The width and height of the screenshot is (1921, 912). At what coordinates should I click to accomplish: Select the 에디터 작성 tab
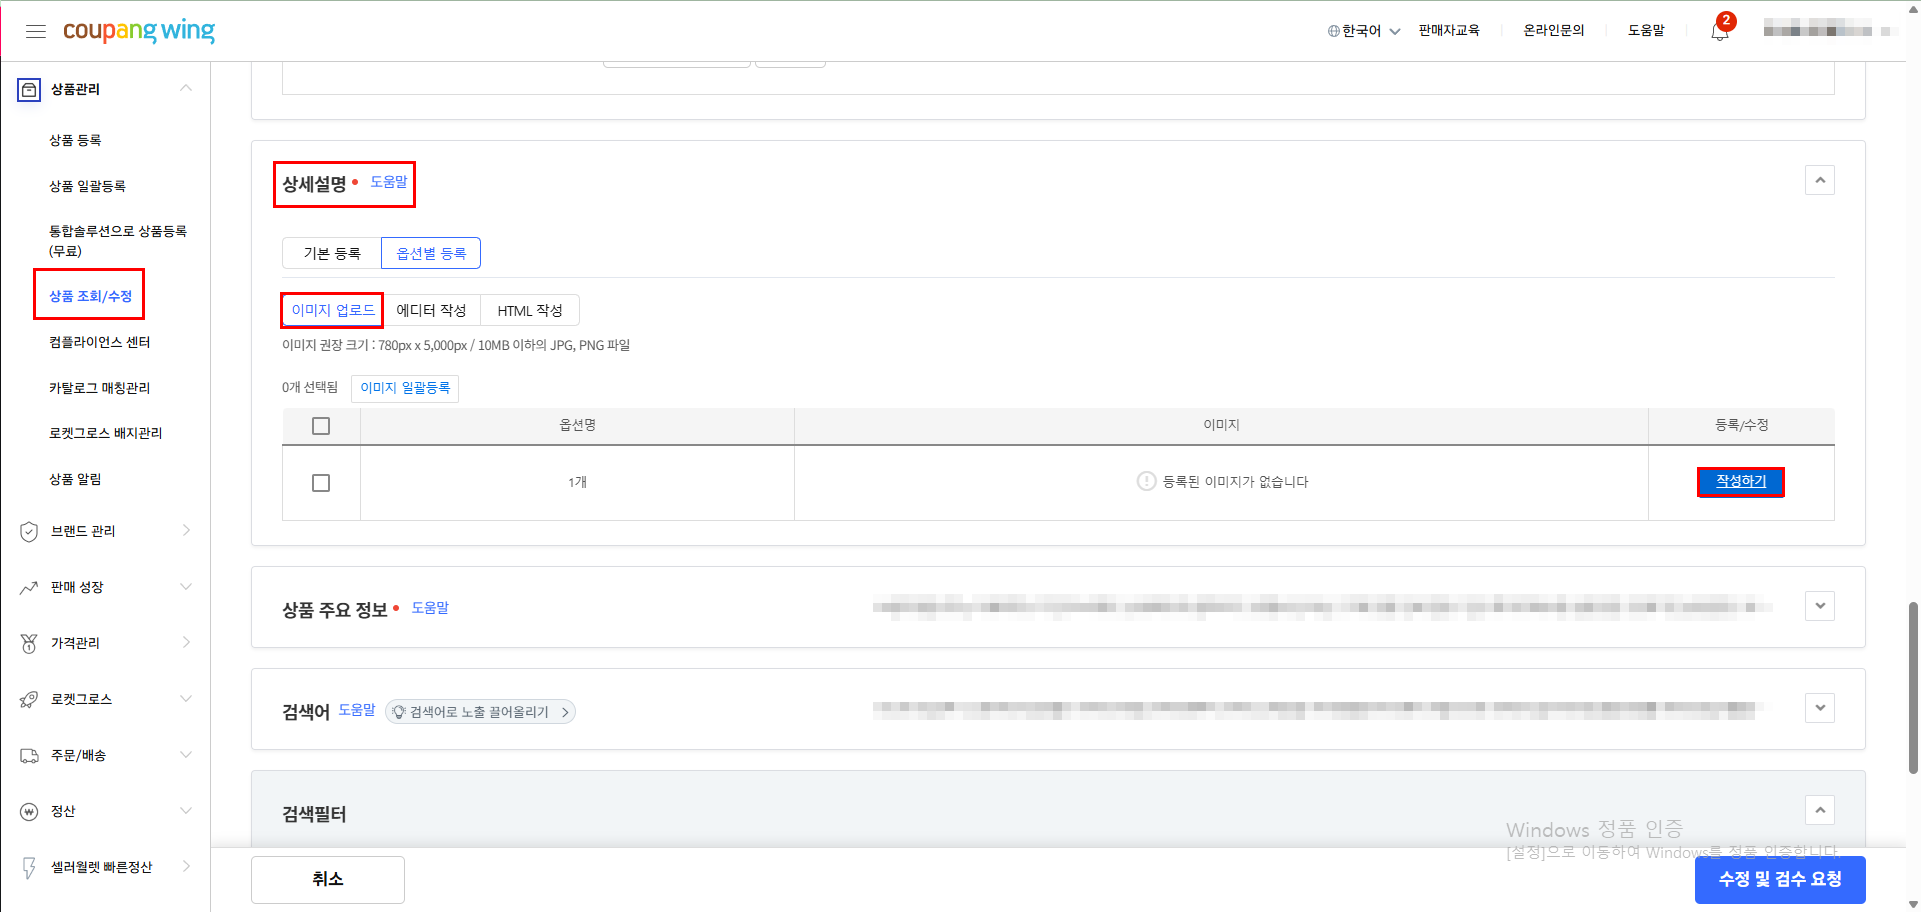(x=431, y=311)
